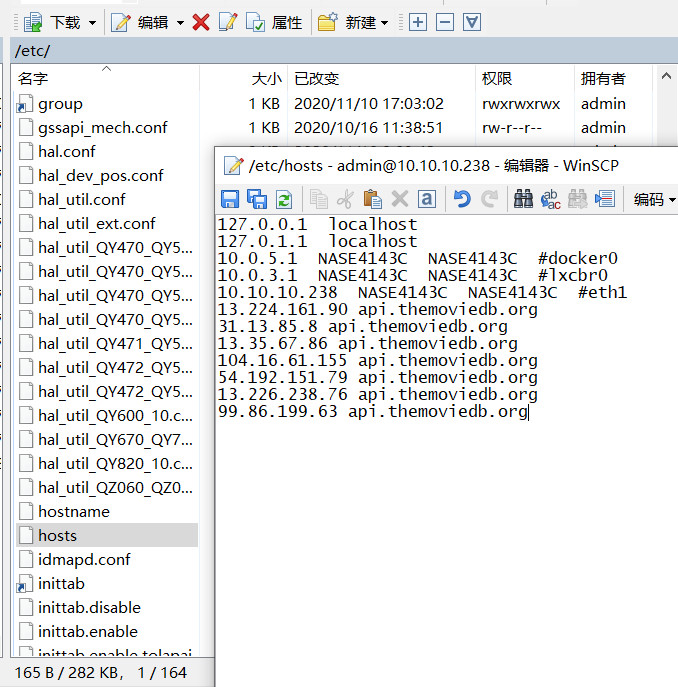Click the New (新建) folder button

tap(346, 22)
